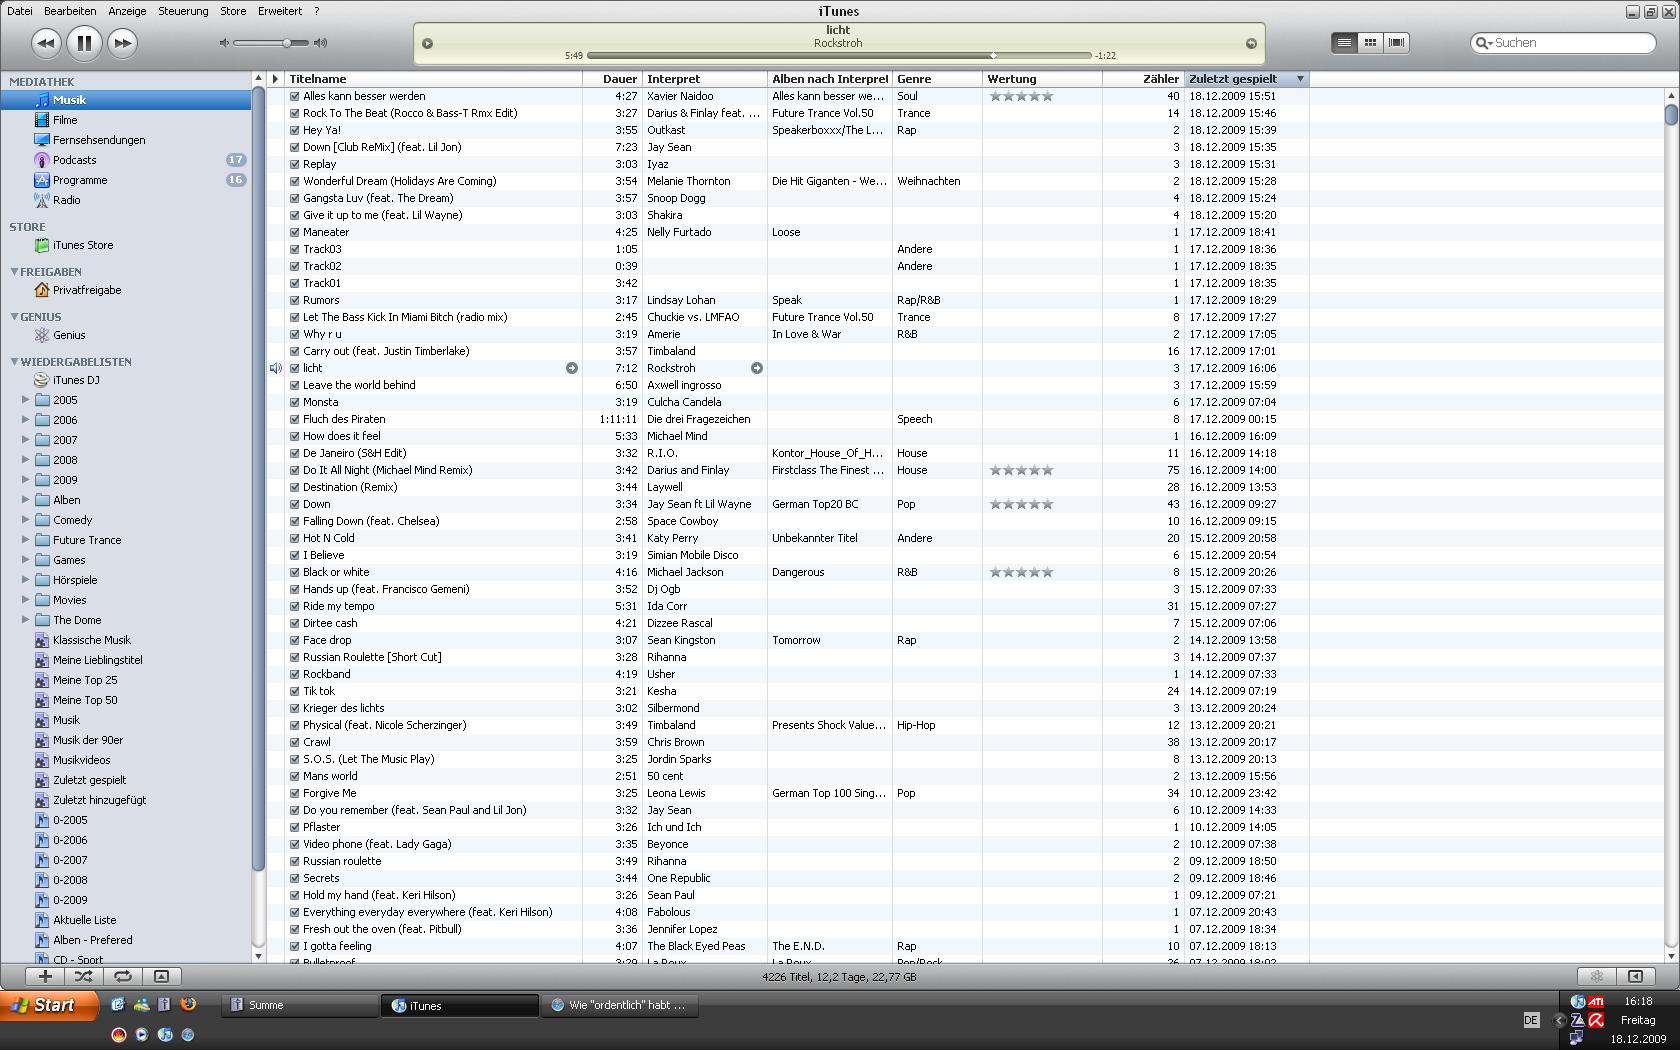Image resolution: width=1680 pixels, height=1050 pixels.
Task: Open the iTunes Store
Action: click(82, 245)
